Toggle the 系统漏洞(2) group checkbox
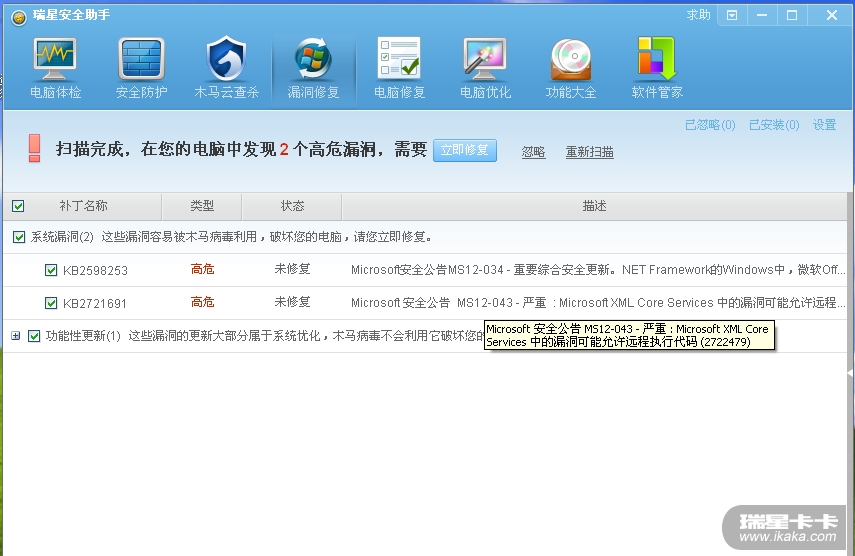The image size is (855, 556). point(19,237)
